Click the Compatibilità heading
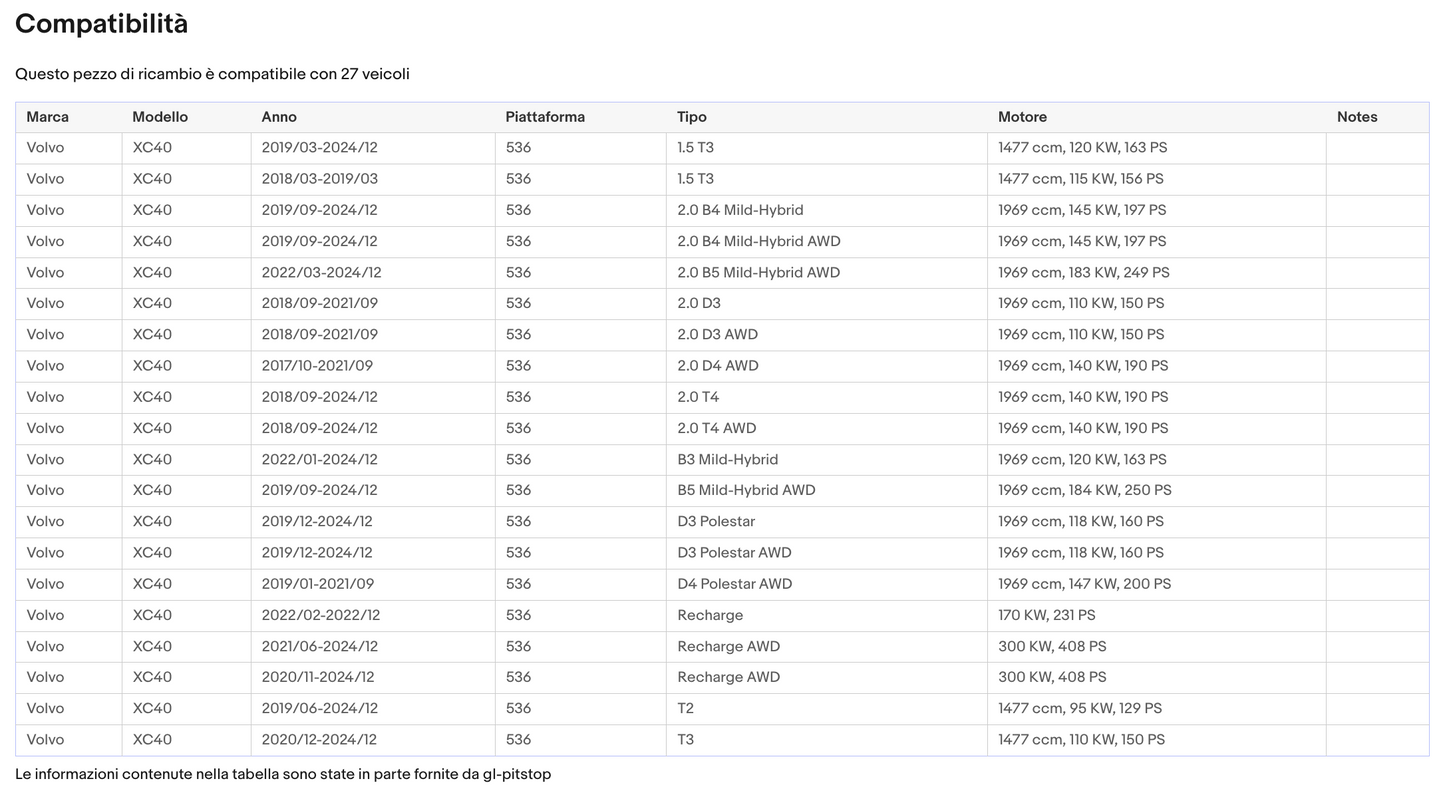 (101, 24)
